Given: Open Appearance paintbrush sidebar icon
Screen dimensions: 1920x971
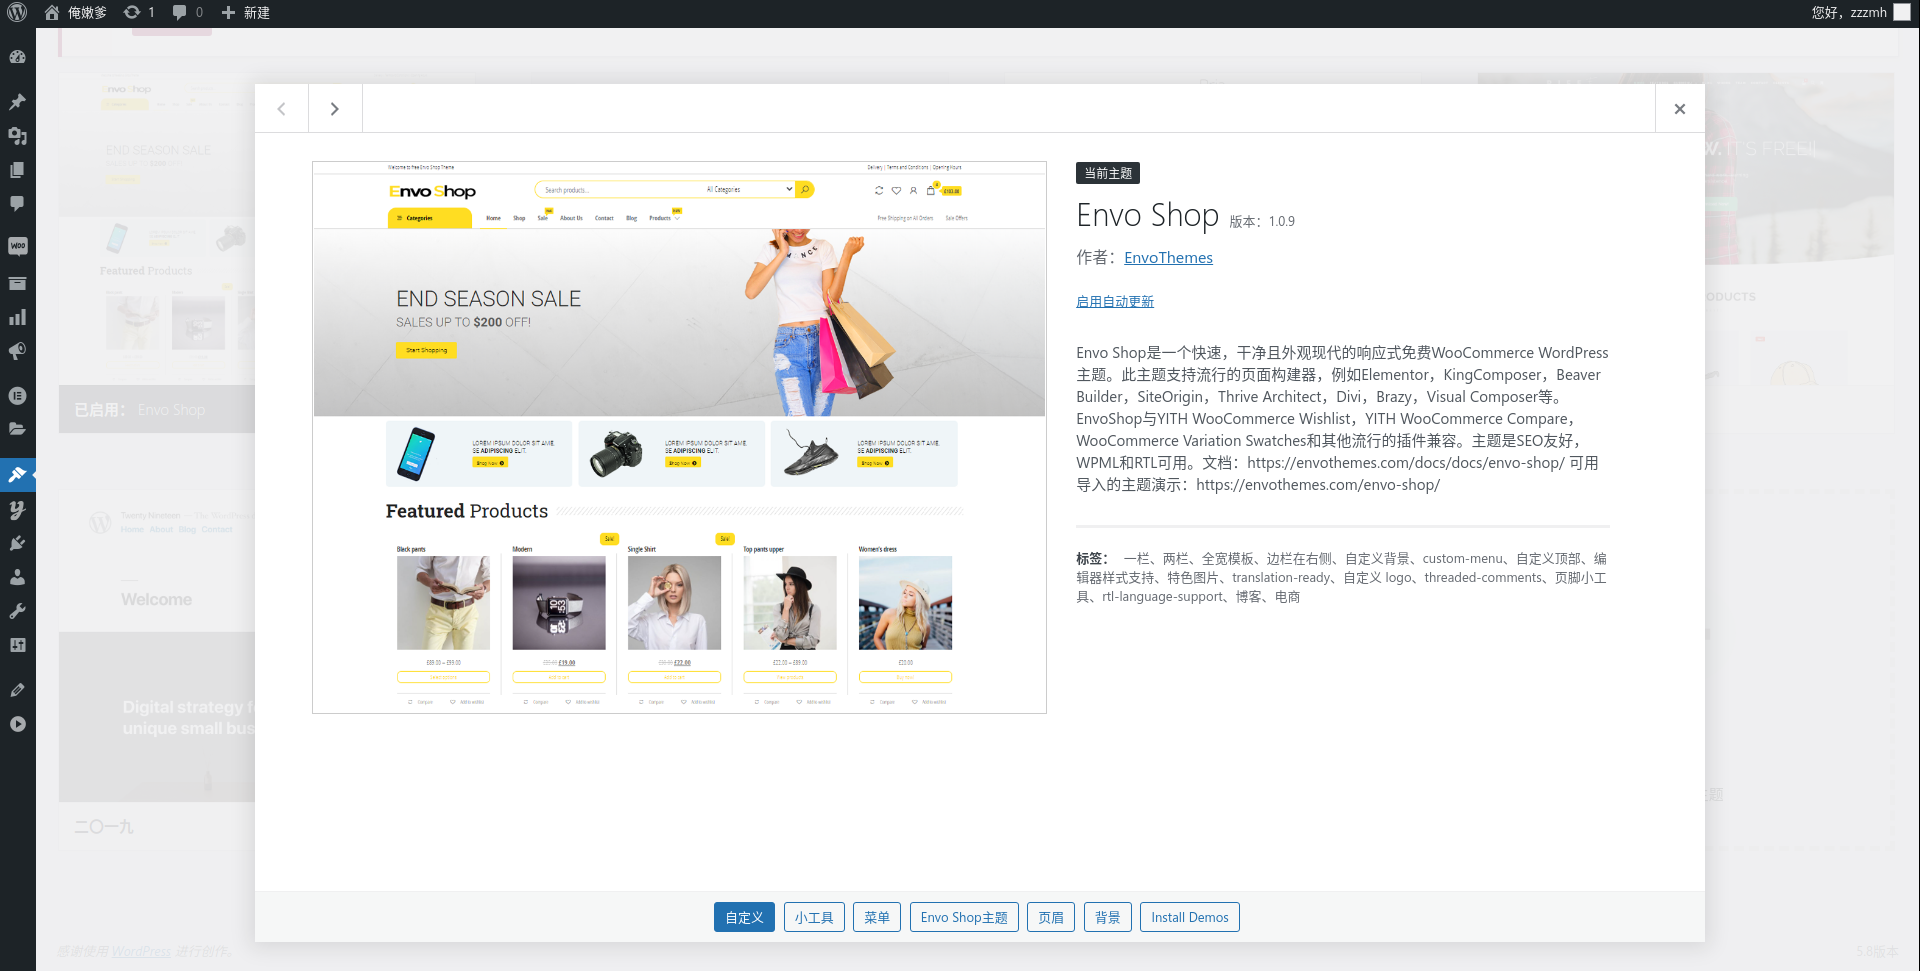Looking at the screenshot, I should (17, 474).
